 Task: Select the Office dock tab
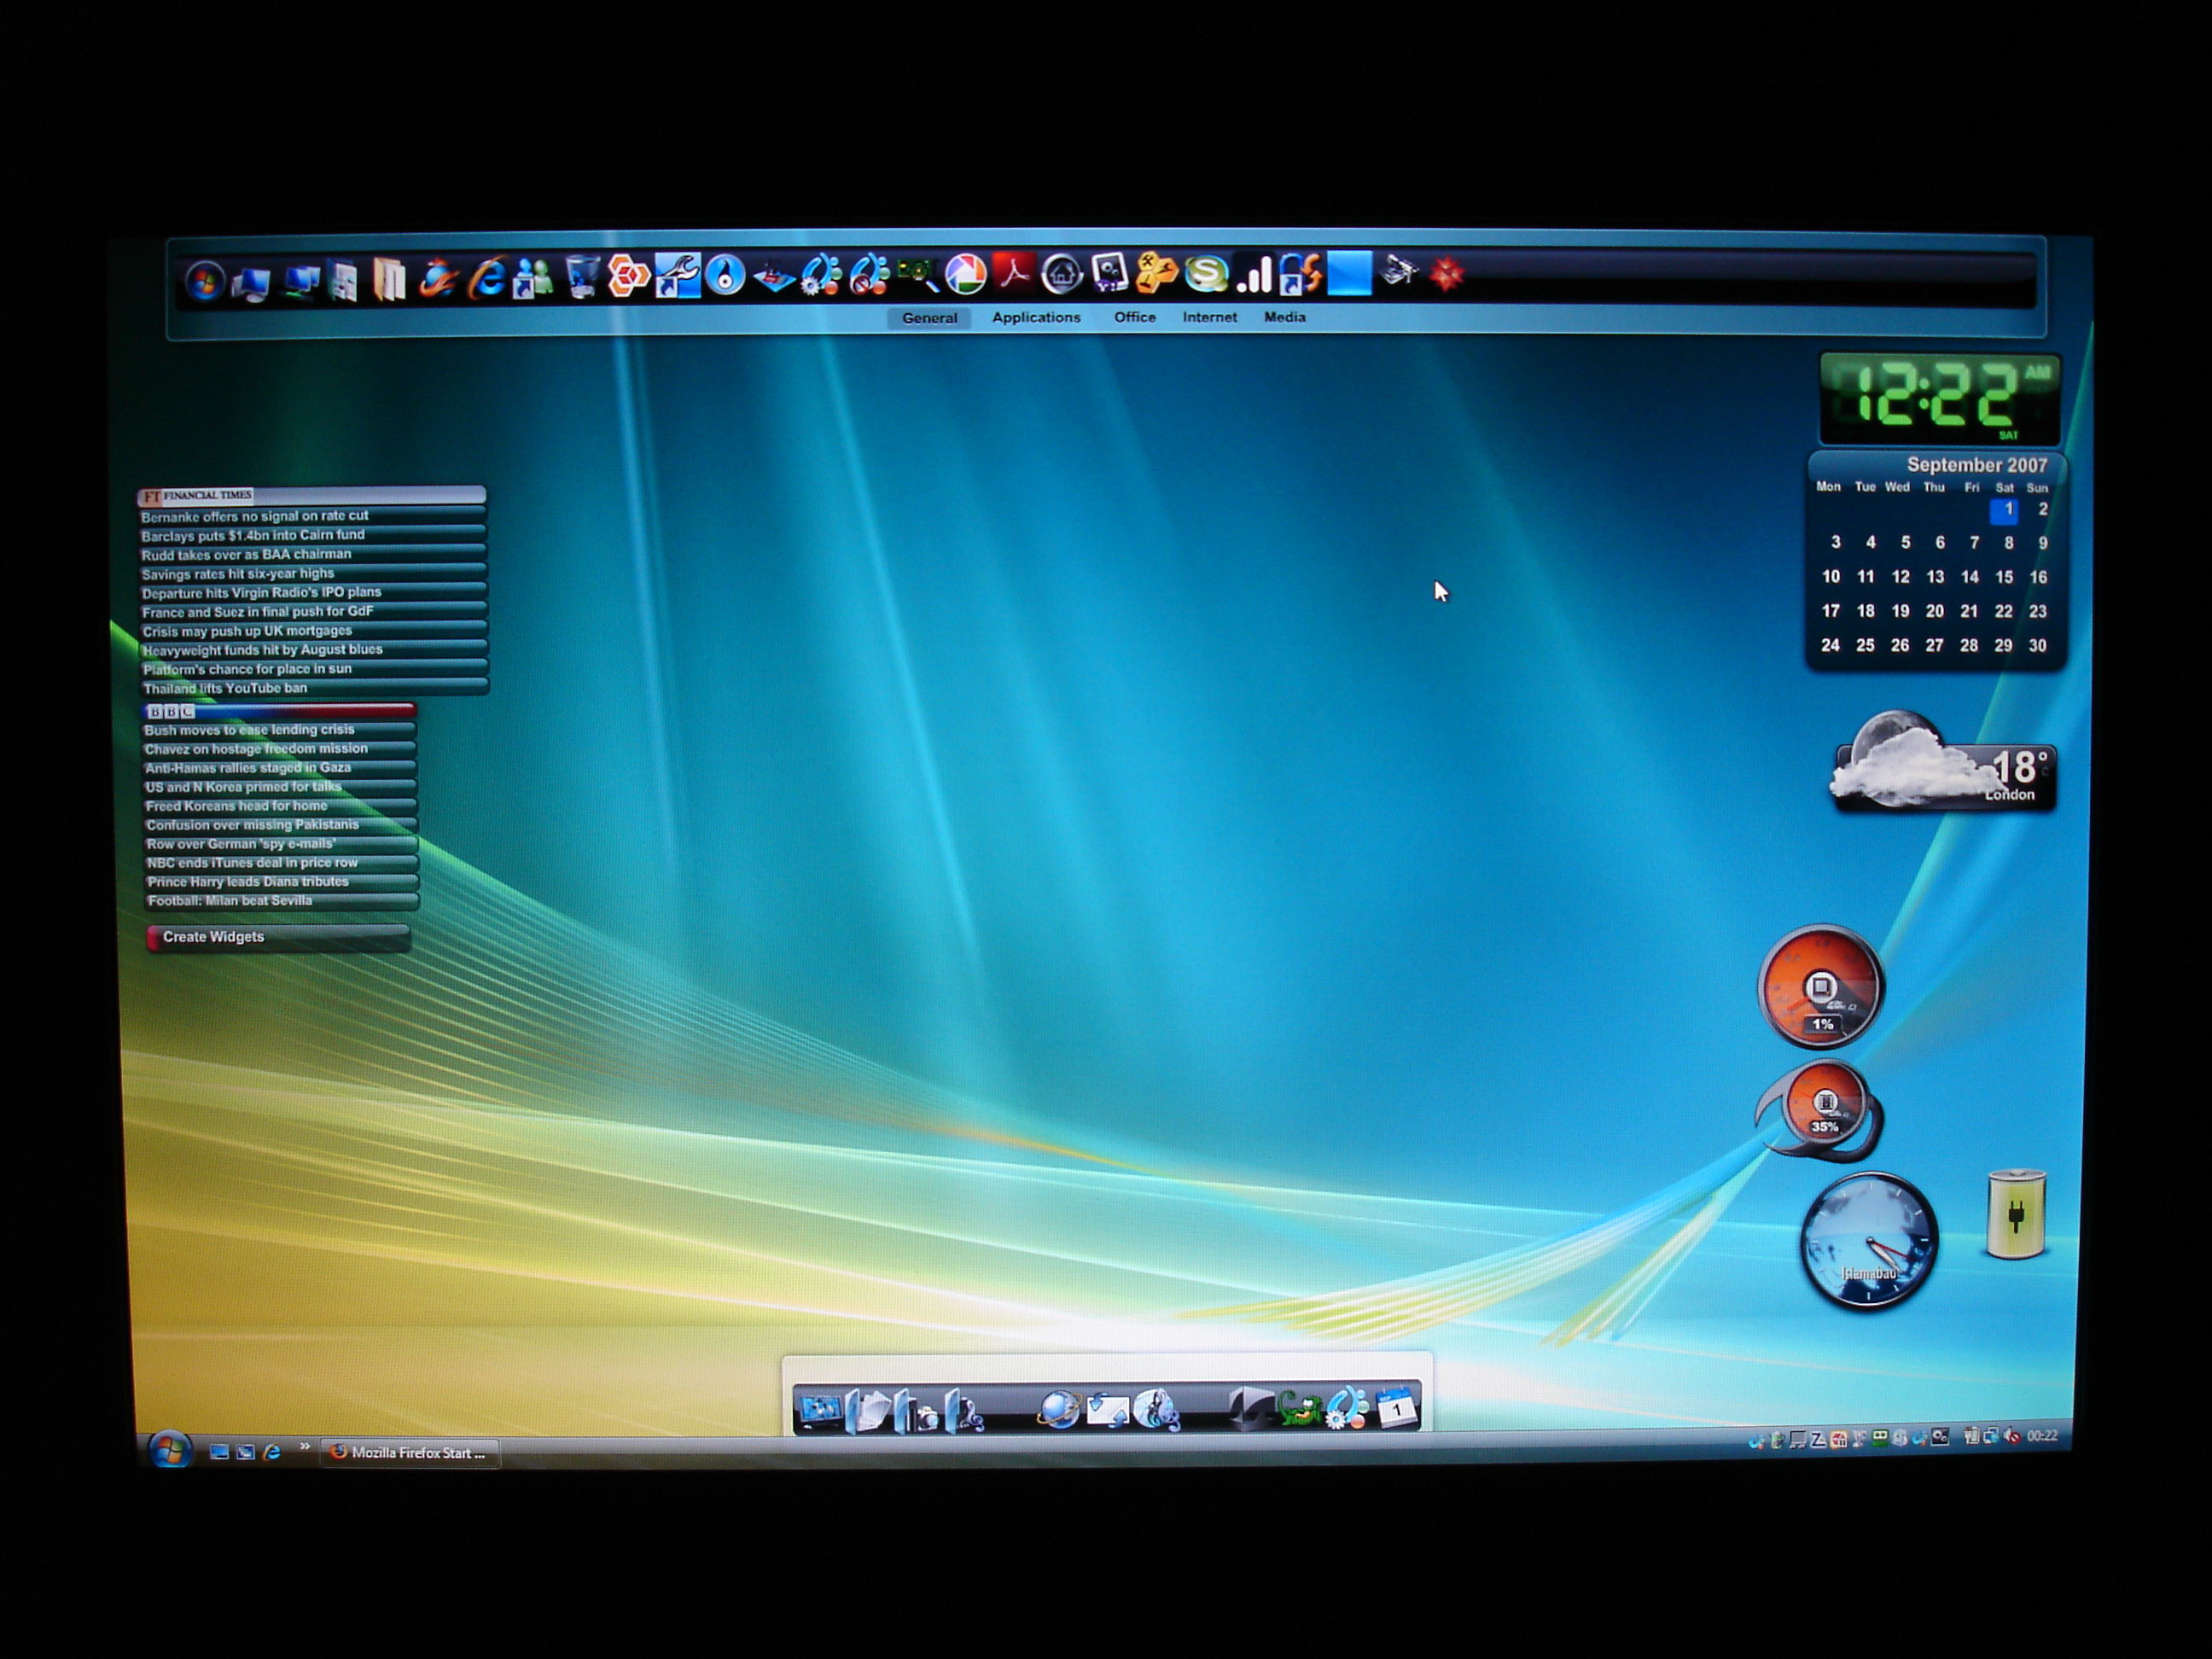(1135, 317)
